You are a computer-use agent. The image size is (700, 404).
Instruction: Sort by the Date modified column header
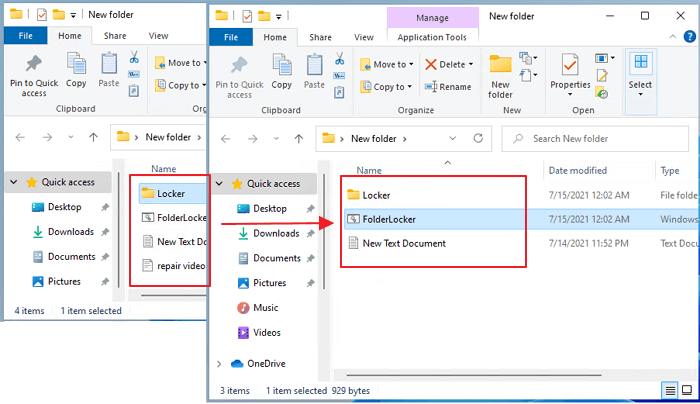click(x=577, y=171)
